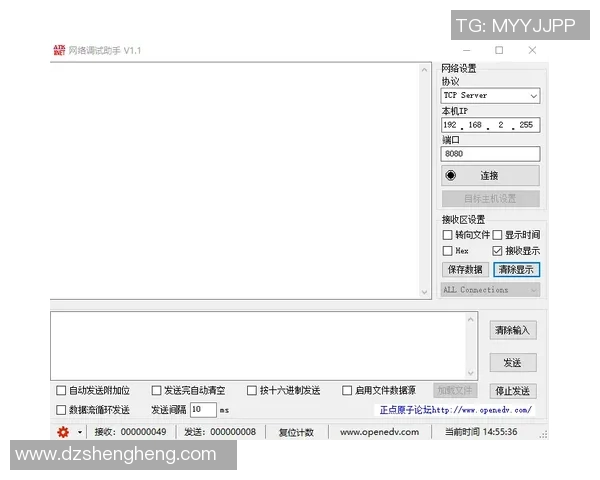Click the 复位计数 reset count button
This screenshot has width=600, height=480.
coord(296,432)
